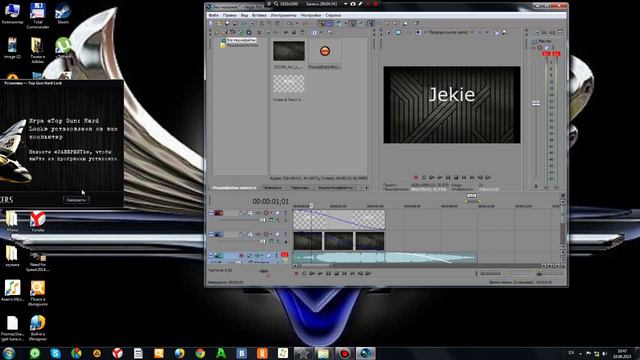The height and width of the screenshot is (360, 640).
Task: Click the preview external monitor icon
Action: pos(398,32)
